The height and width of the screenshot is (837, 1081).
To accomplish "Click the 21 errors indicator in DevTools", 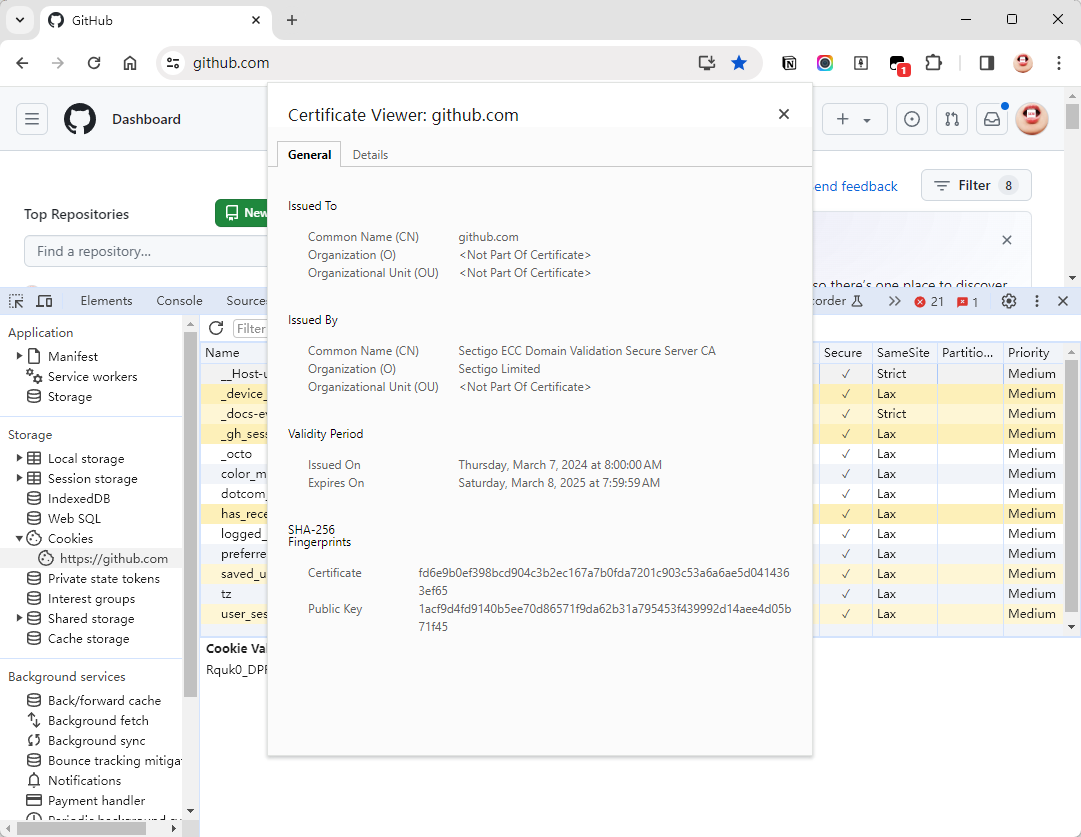I will pyautogui.click(x=929, y=301).
